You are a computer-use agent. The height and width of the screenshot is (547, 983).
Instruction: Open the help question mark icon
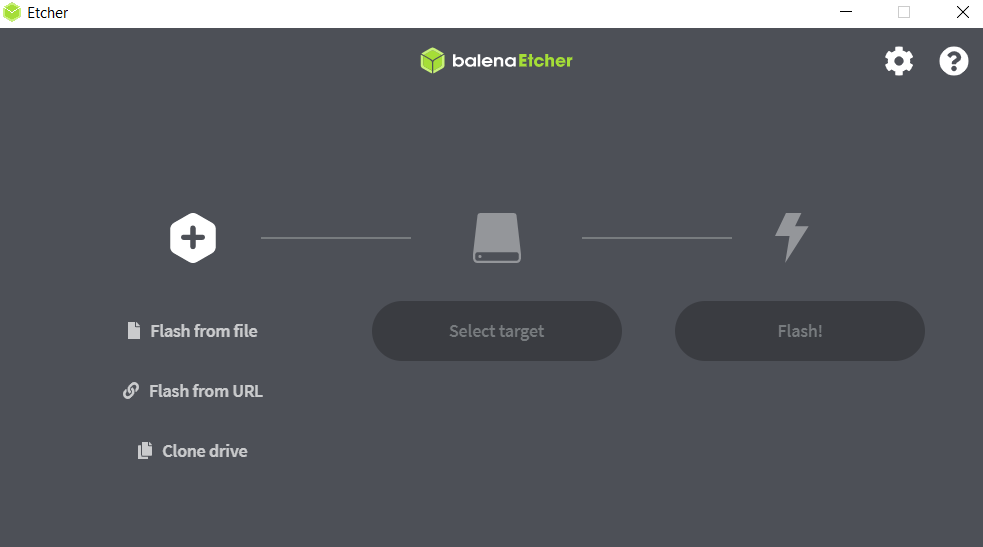[x=954, y=61]
